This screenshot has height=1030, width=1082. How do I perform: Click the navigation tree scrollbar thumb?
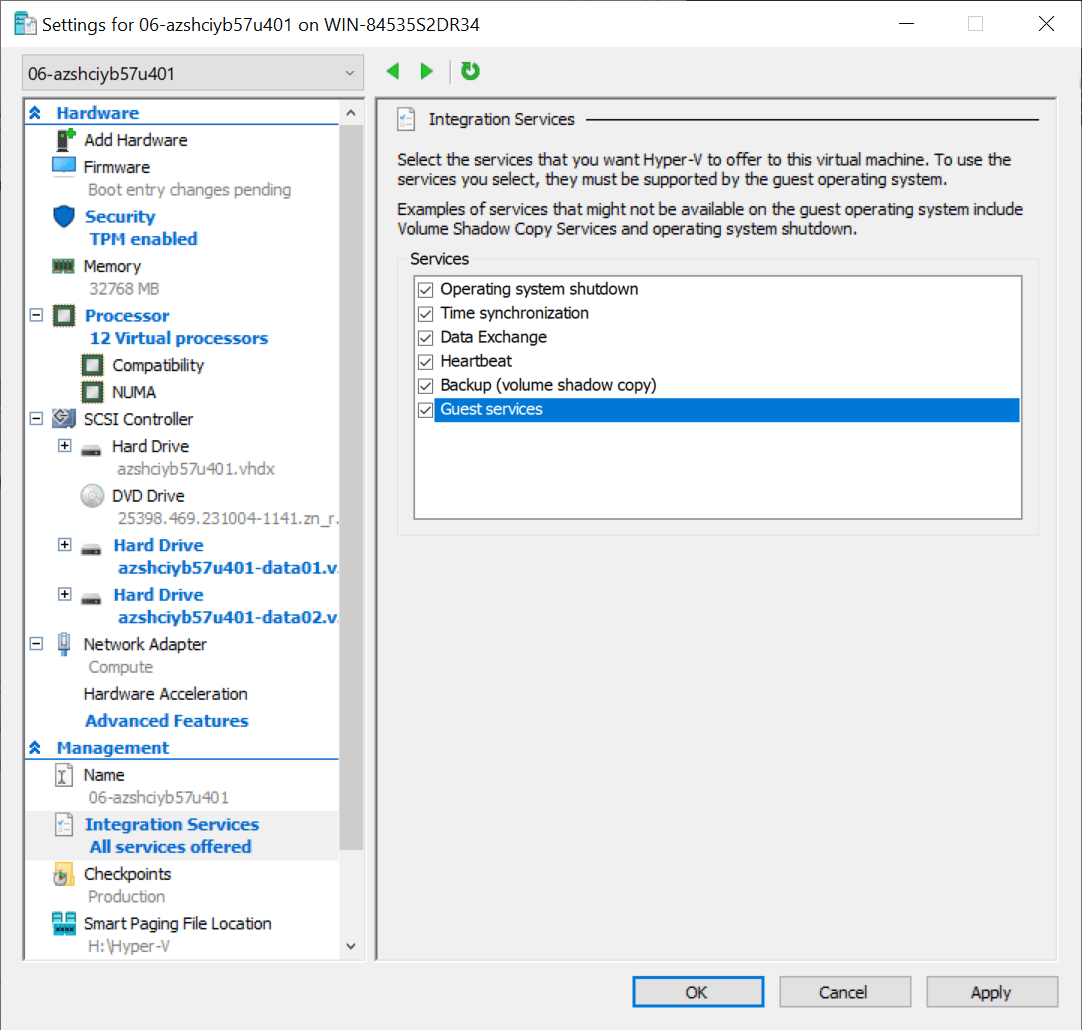pyautogui.click(x=351, y=487)
